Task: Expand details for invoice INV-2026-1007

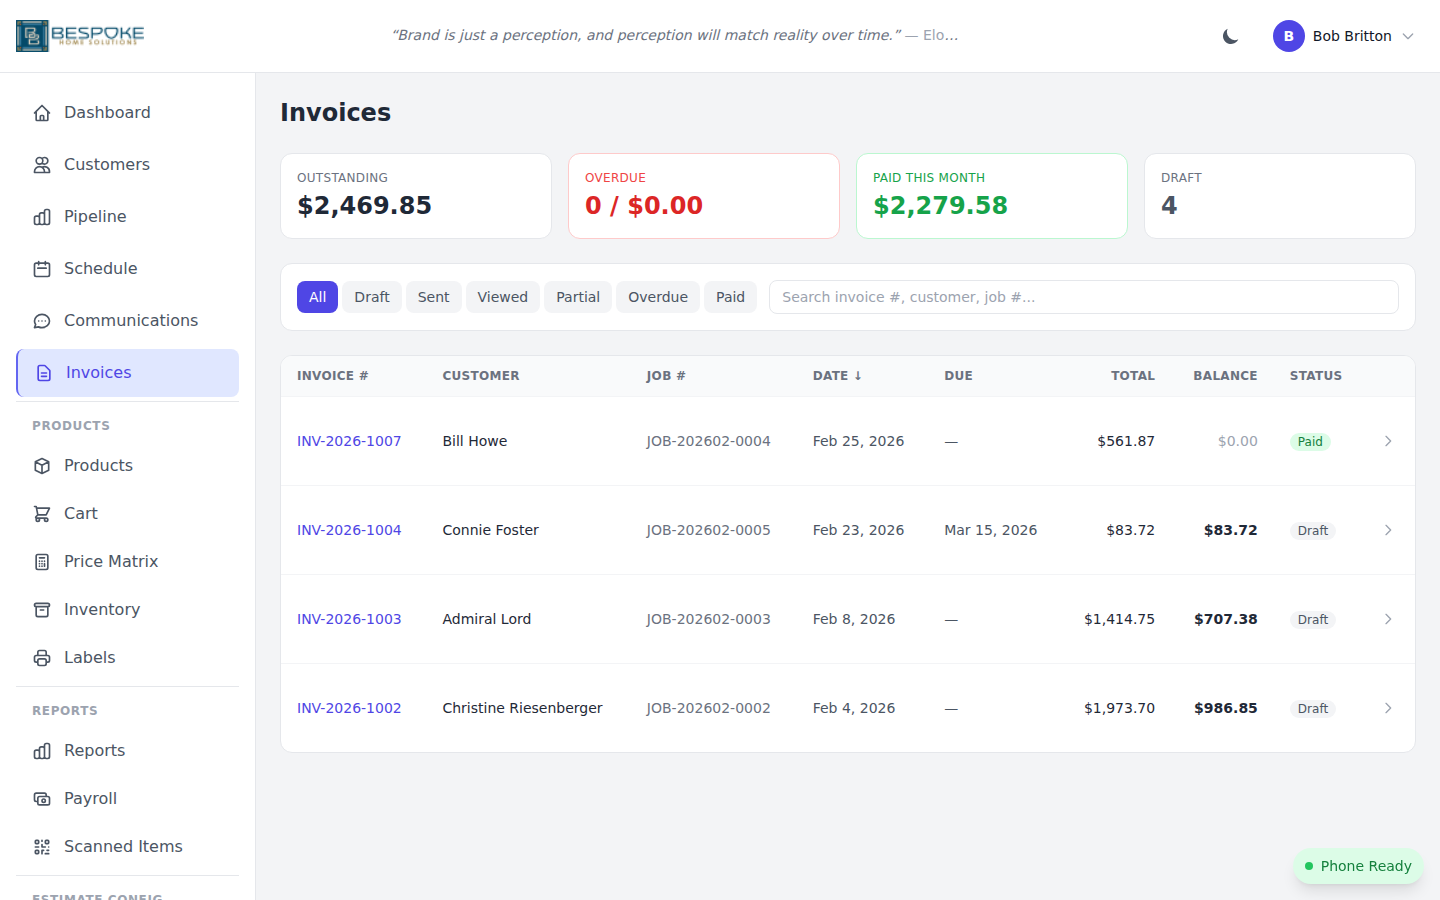Action: click(1387, 441)
